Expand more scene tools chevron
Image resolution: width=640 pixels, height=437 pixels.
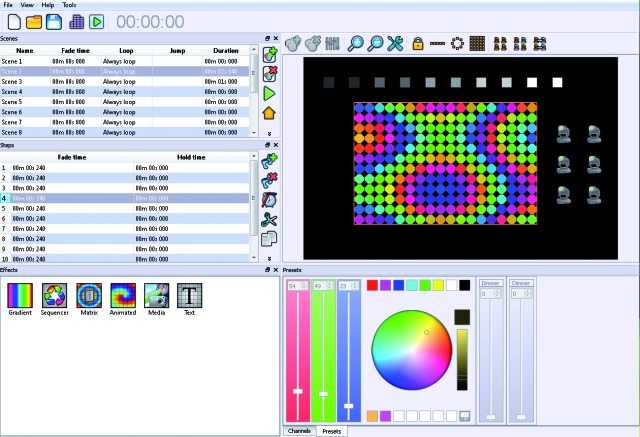[x=269, y=133]
